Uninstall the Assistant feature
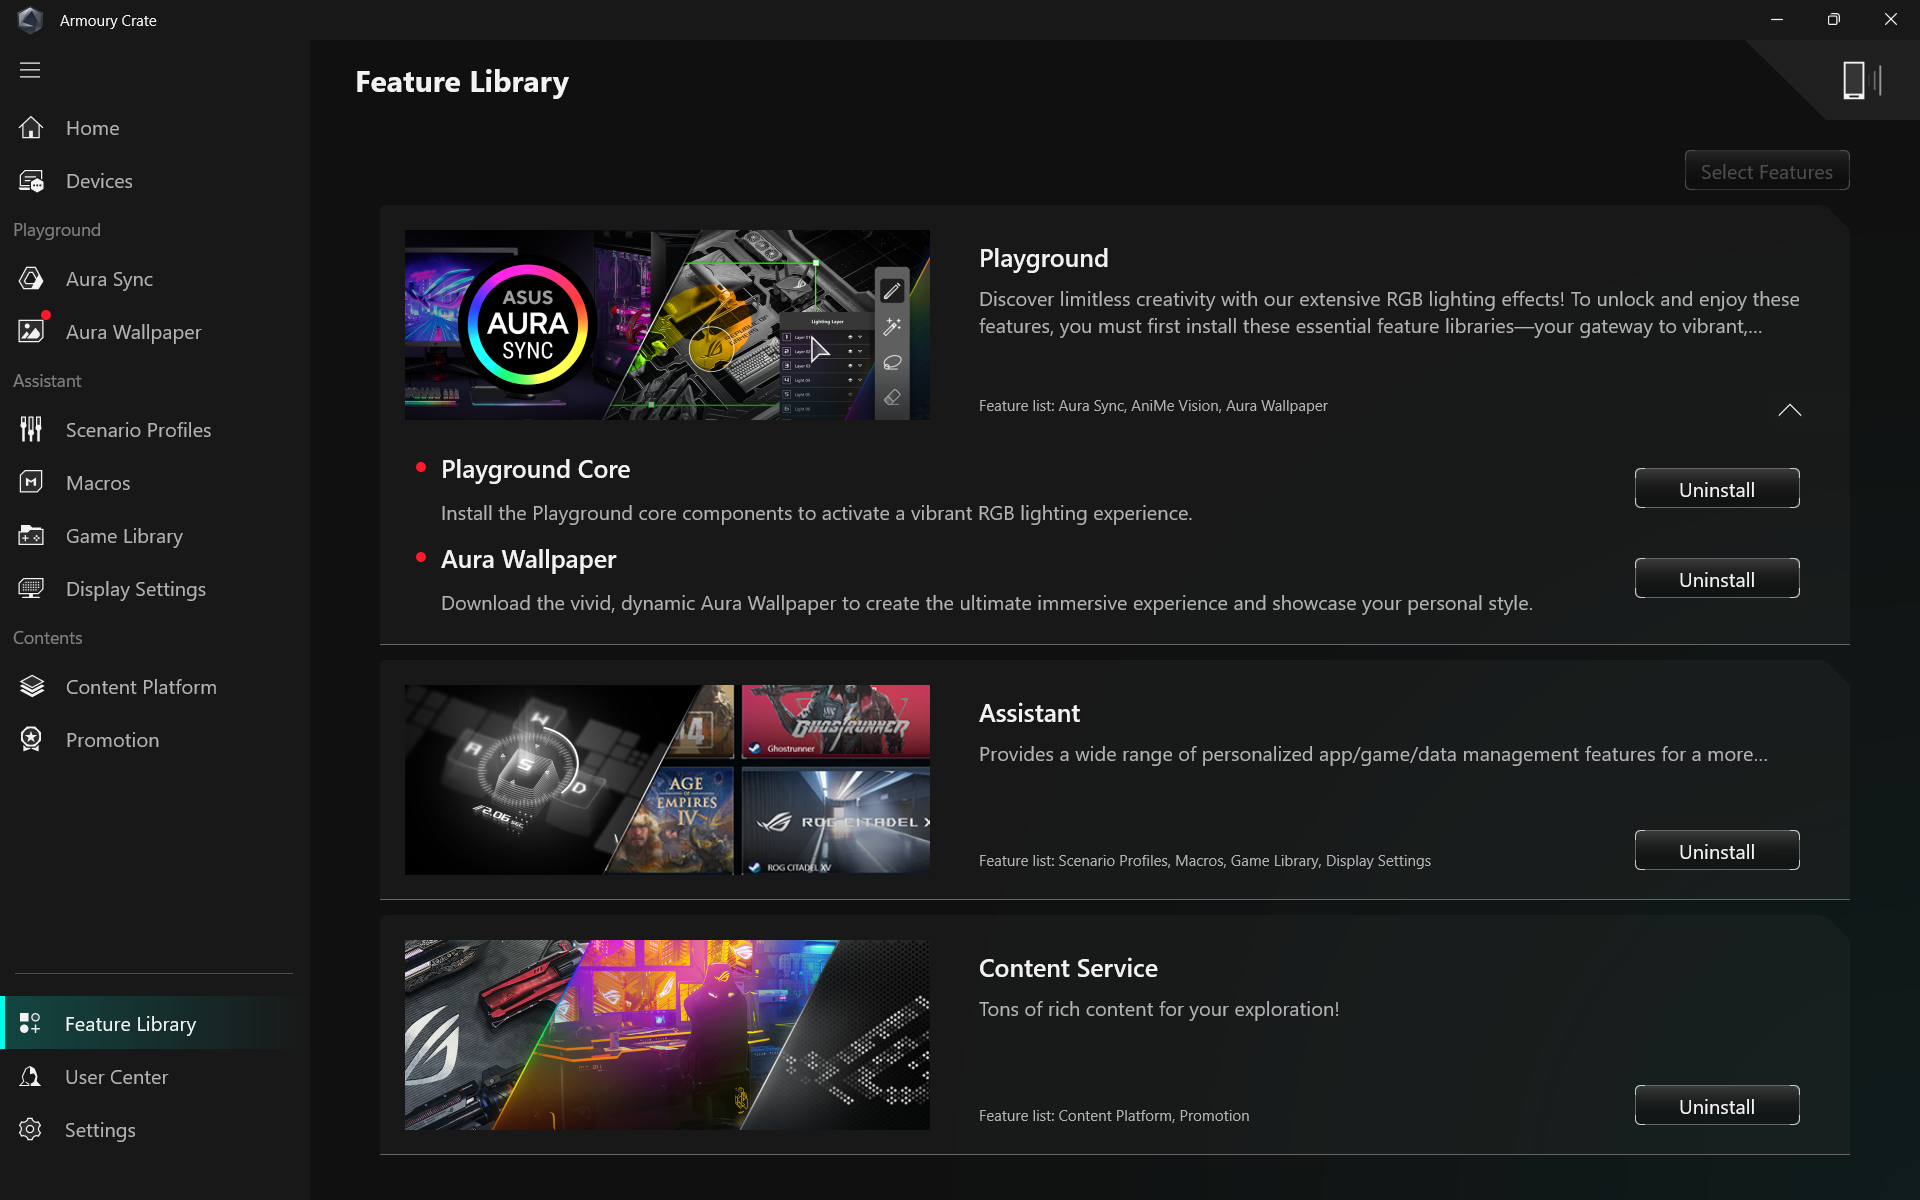Image resolution: width=1920 pixels, height=1200 pixels. click(1717, 851)
